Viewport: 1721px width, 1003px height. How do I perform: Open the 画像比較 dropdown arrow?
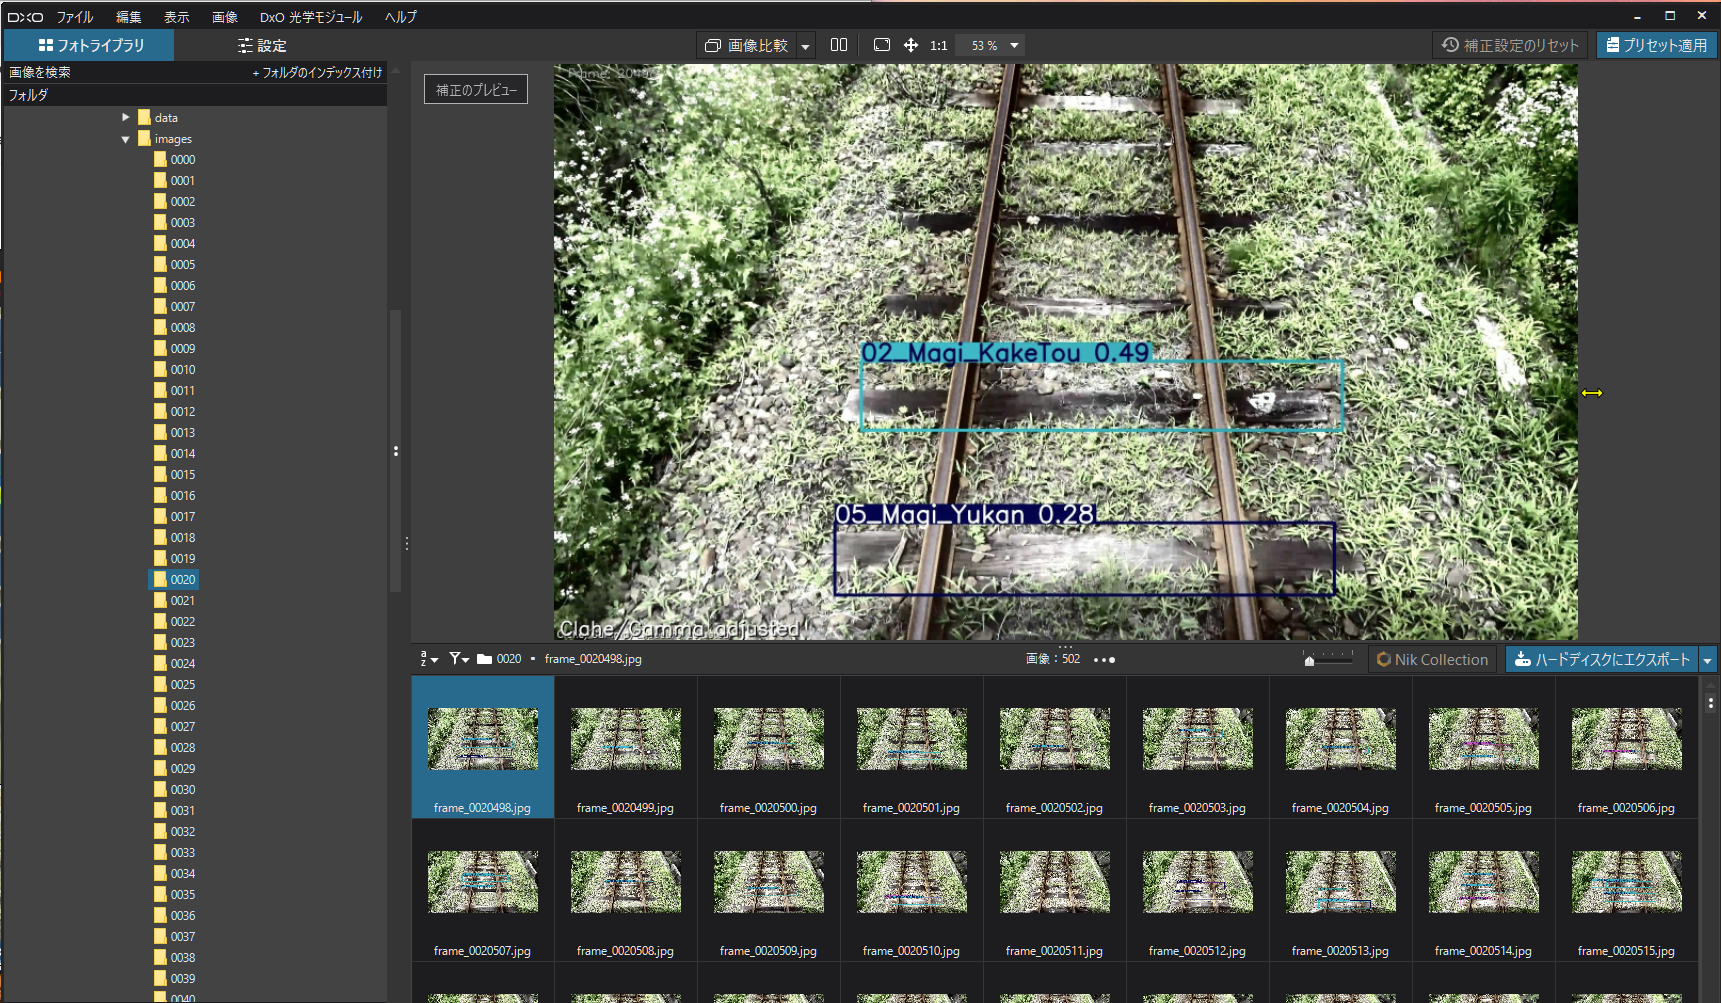805,46
